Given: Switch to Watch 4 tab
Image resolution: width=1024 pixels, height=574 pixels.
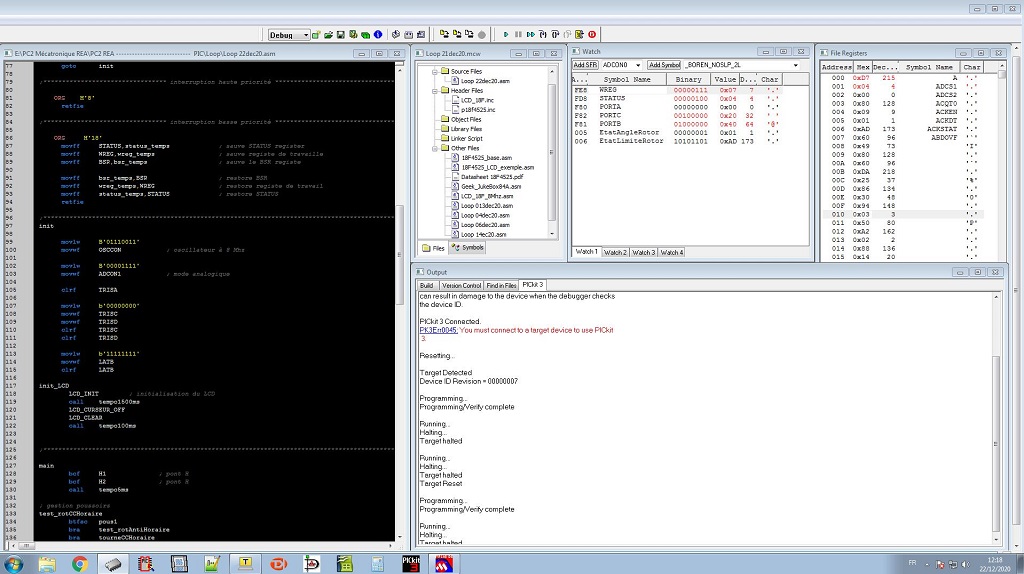Looking at the screenshot, I should [x=671, y=252].
